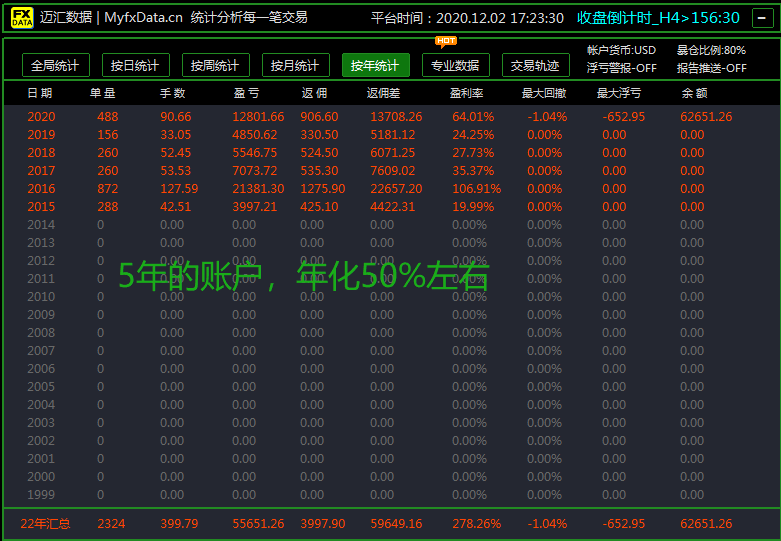Click the 返佣 column header
The image size is (781, 541).
(314, 93)
